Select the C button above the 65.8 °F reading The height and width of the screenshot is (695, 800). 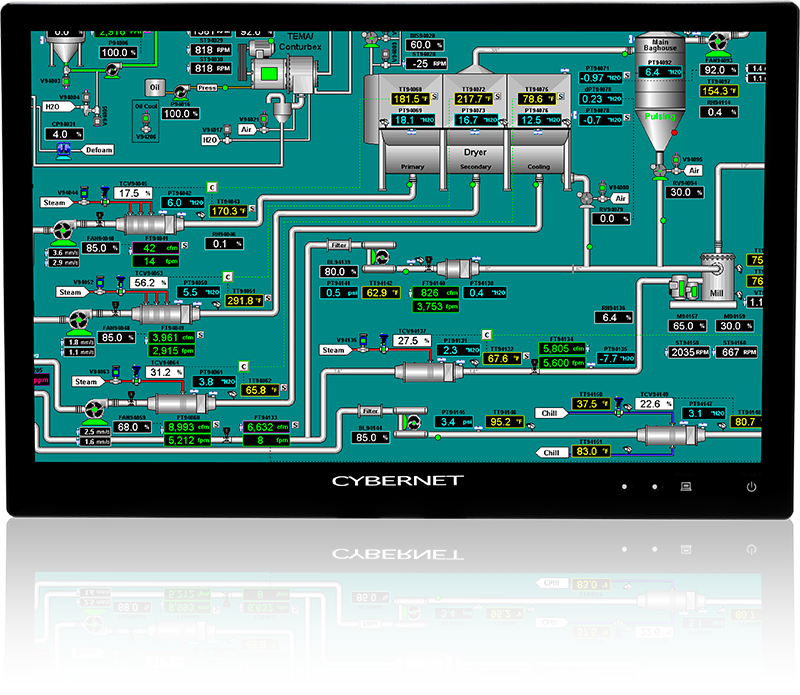(x=243, y=366)
